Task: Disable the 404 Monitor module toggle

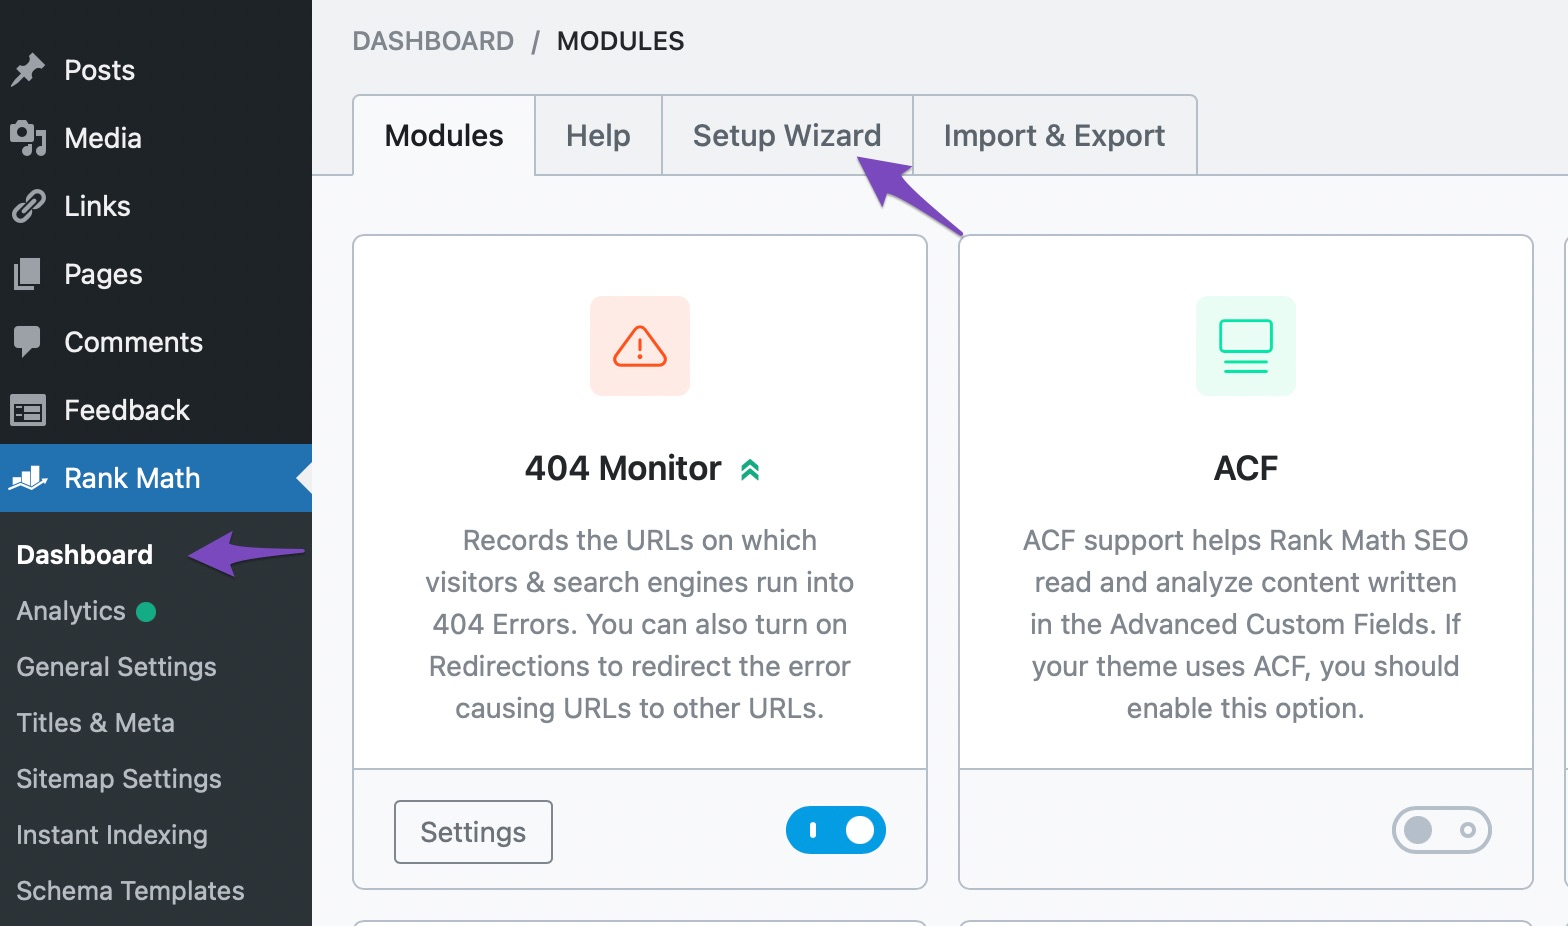Action: (835, 830)
